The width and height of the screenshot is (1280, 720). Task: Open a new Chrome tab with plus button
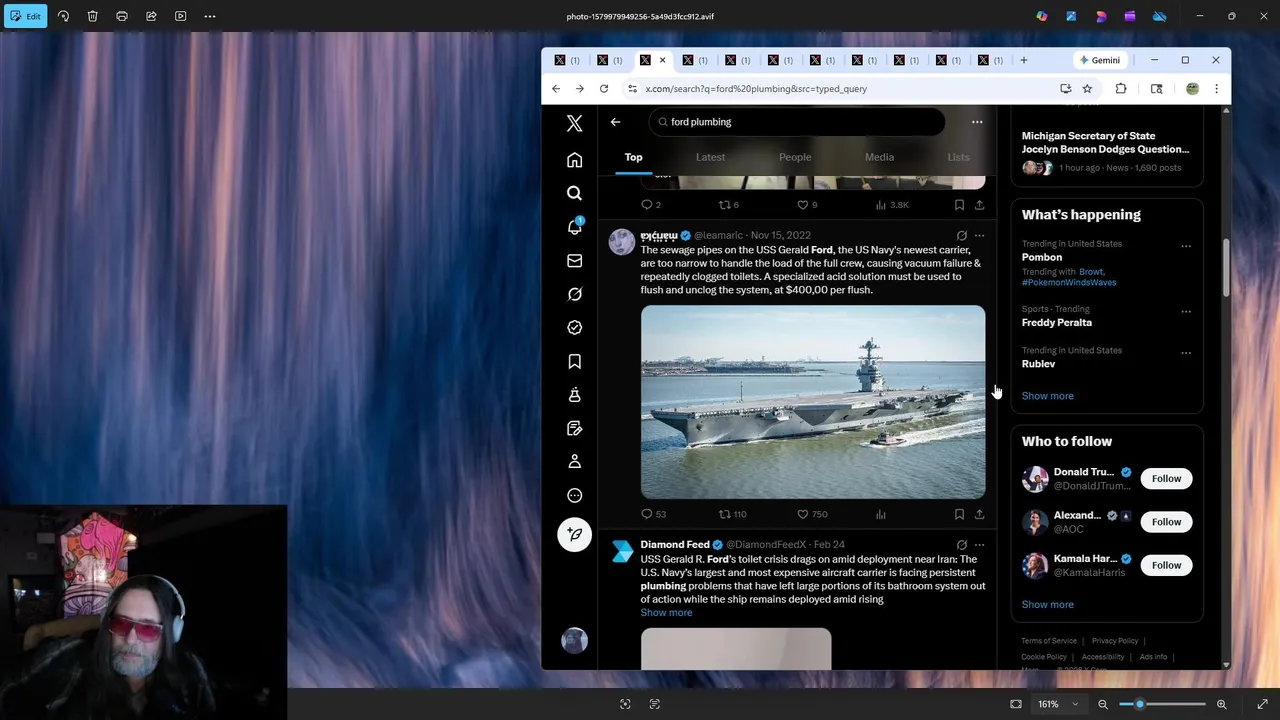click(1023, 60)
